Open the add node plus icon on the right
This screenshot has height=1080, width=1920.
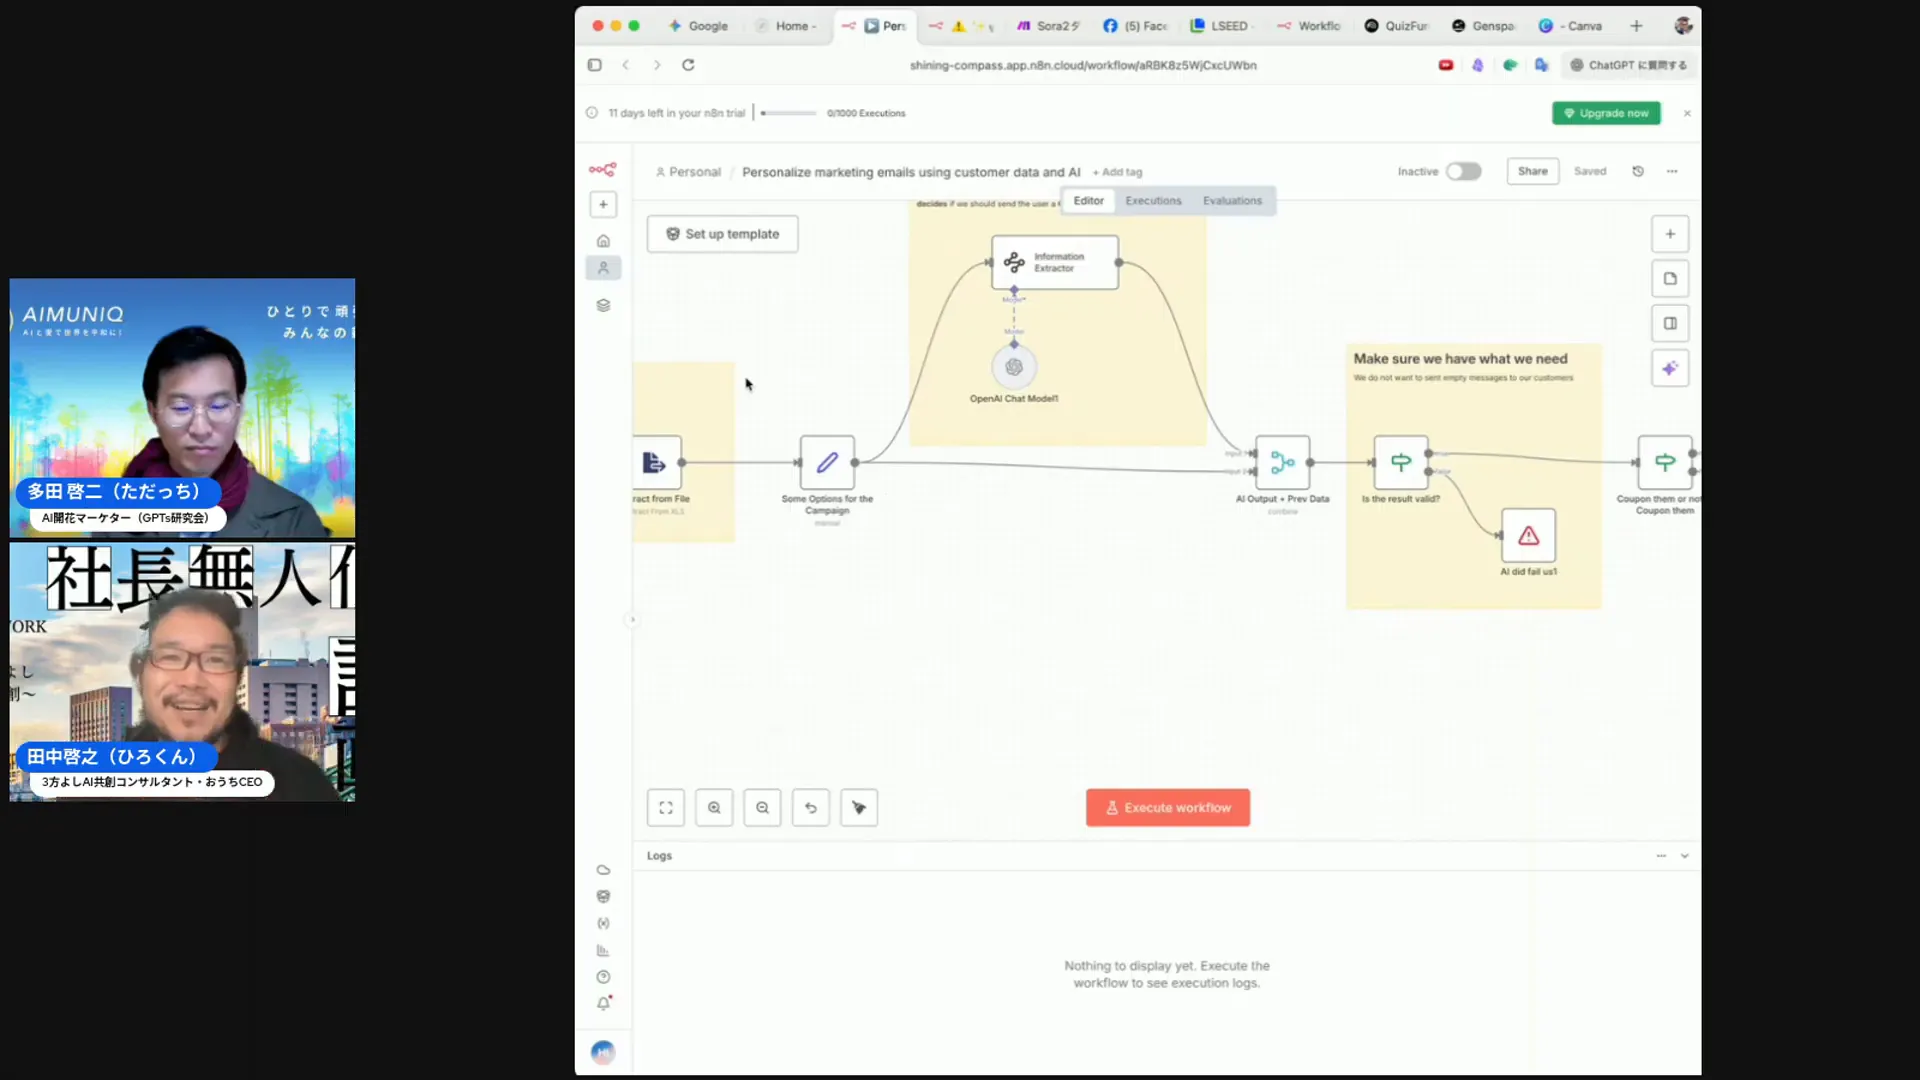[1670, 233]
